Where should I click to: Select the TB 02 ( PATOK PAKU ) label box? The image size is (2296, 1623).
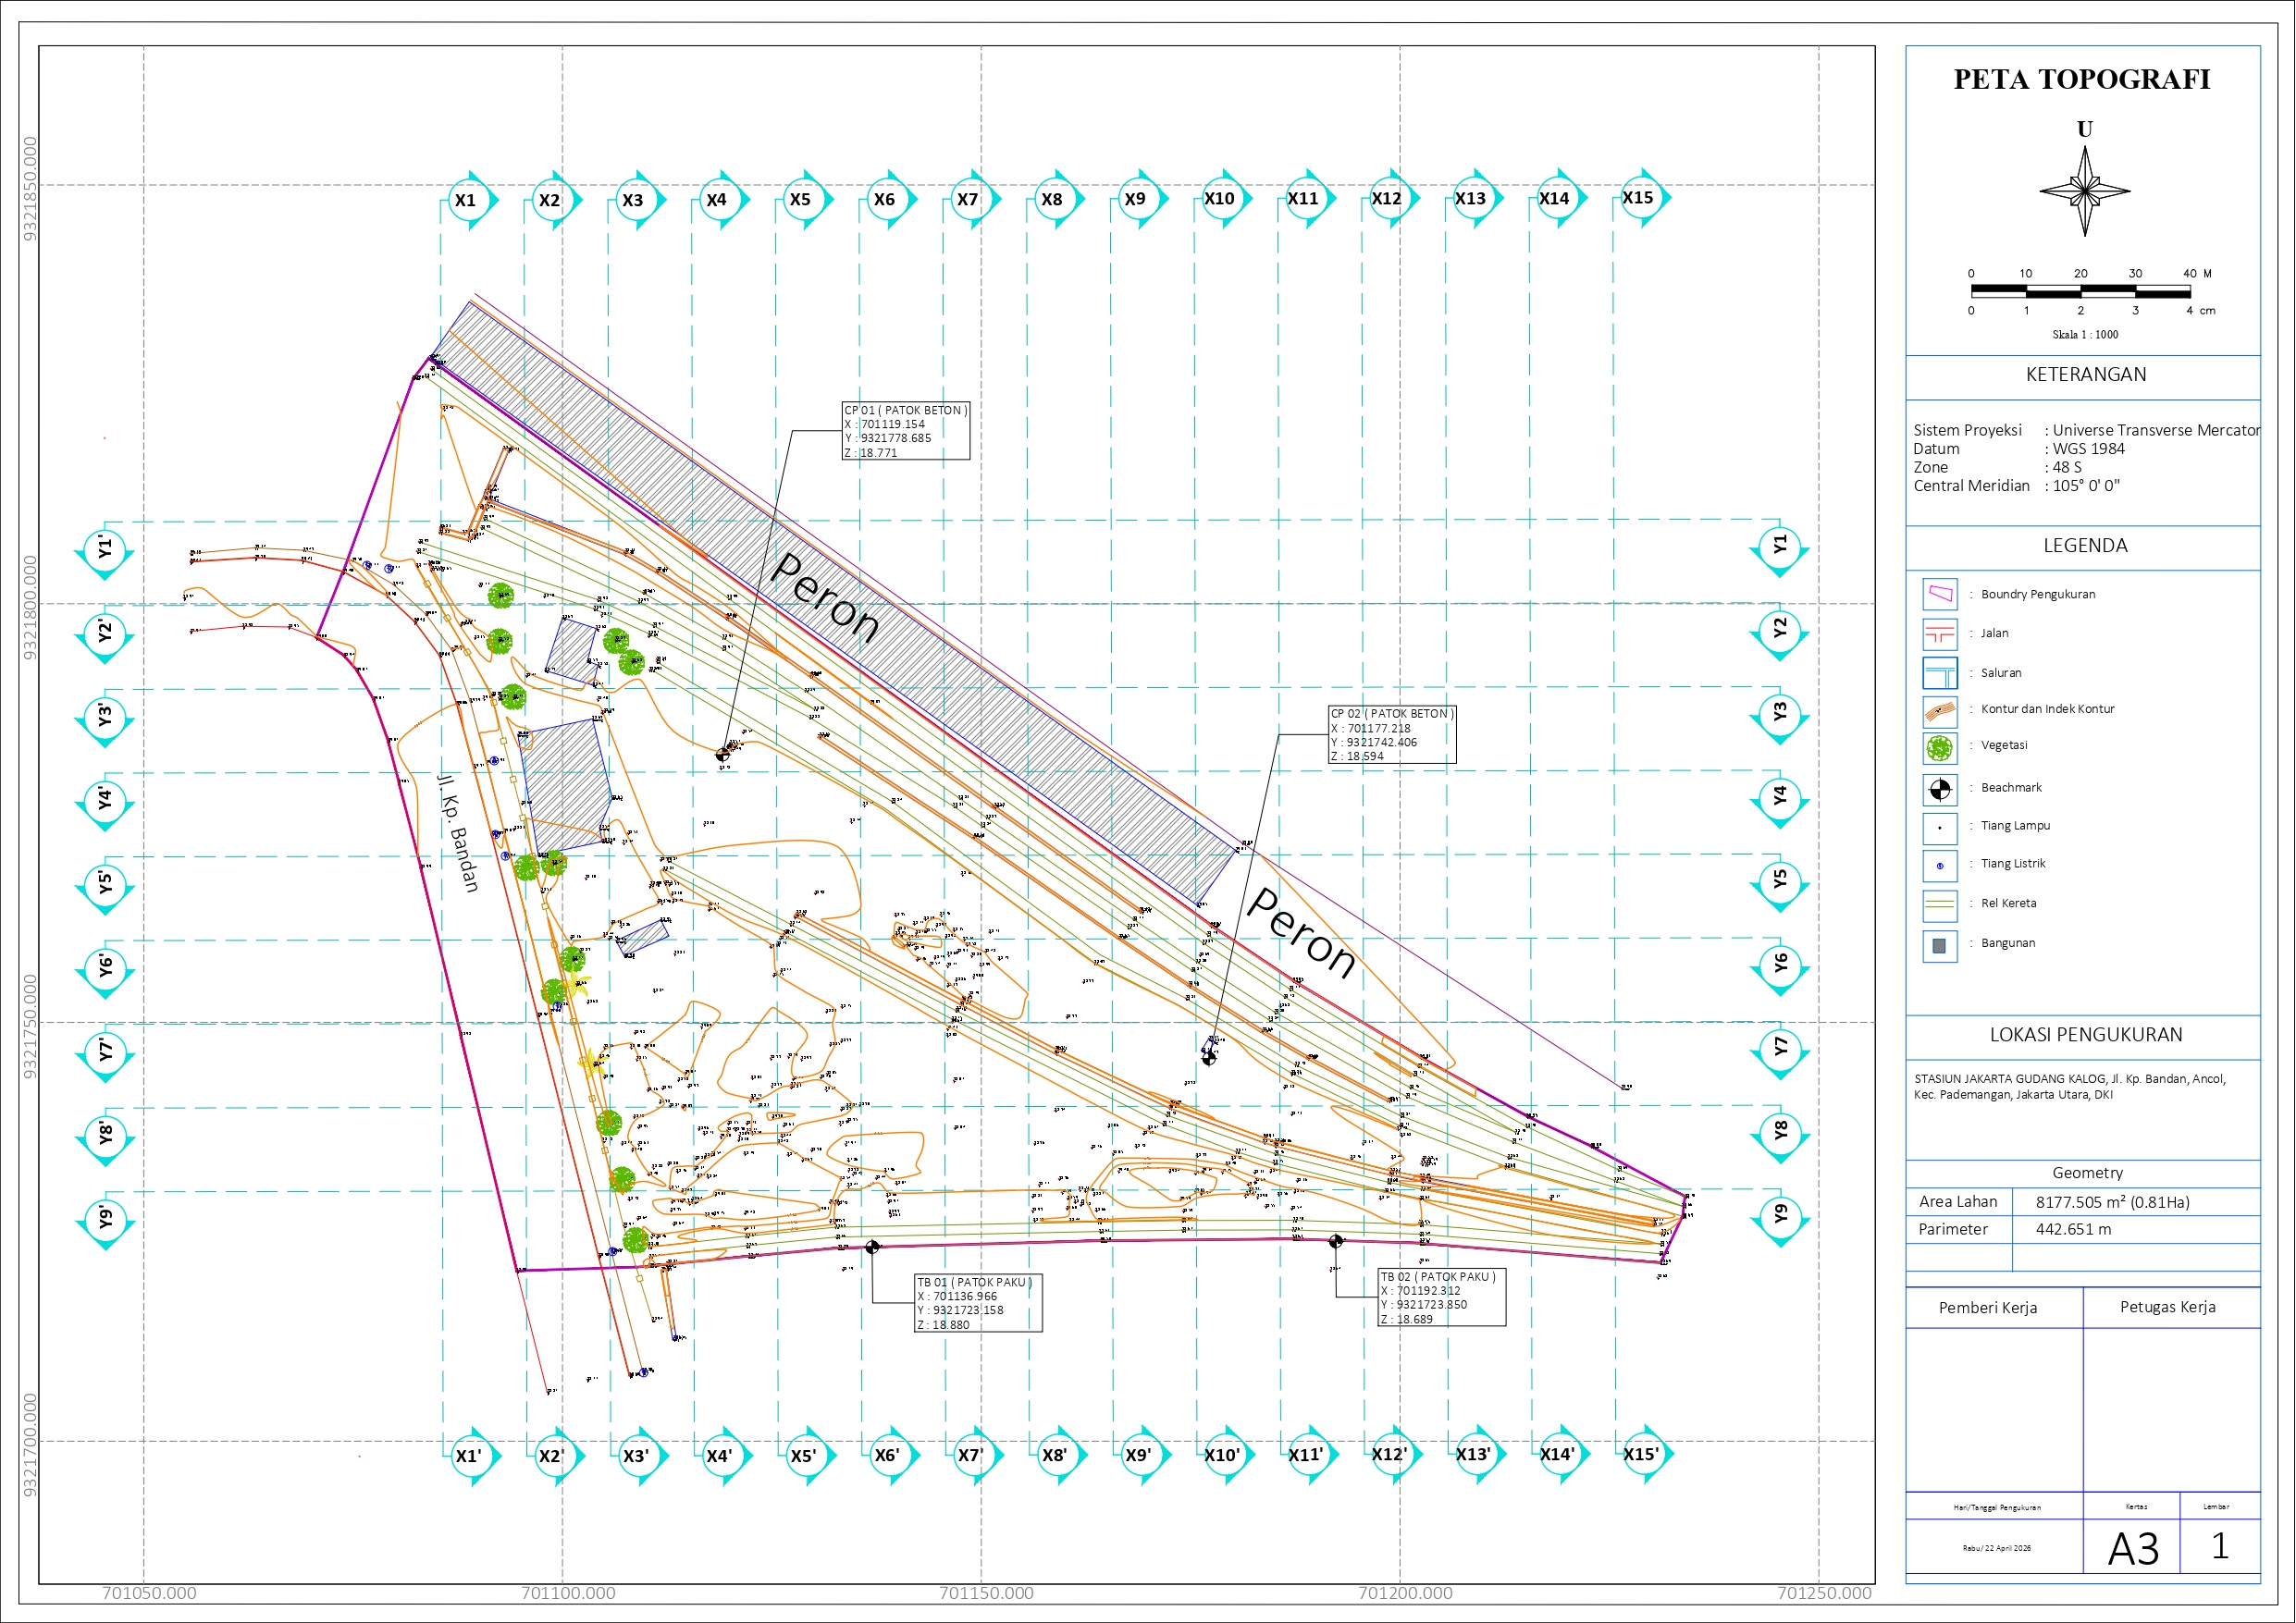click(1442, 1298)
